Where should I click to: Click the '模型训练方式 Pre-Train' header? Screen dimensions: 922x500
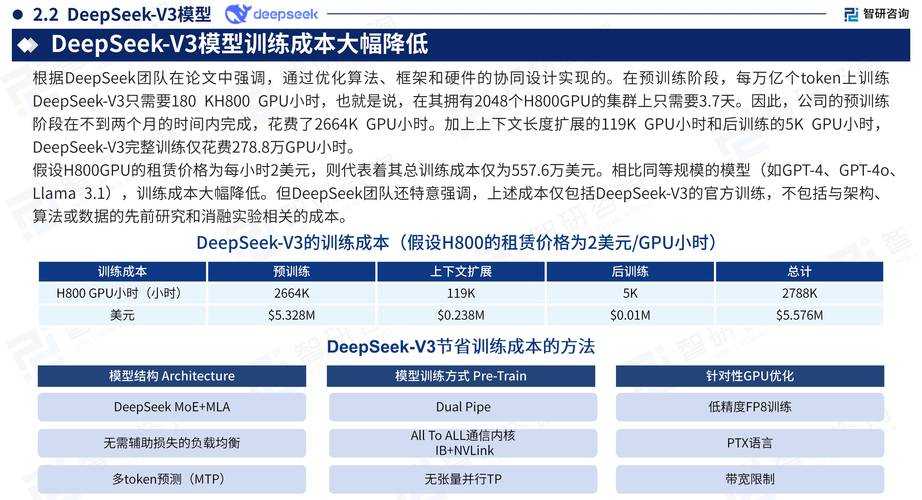(x=461, y=376)
